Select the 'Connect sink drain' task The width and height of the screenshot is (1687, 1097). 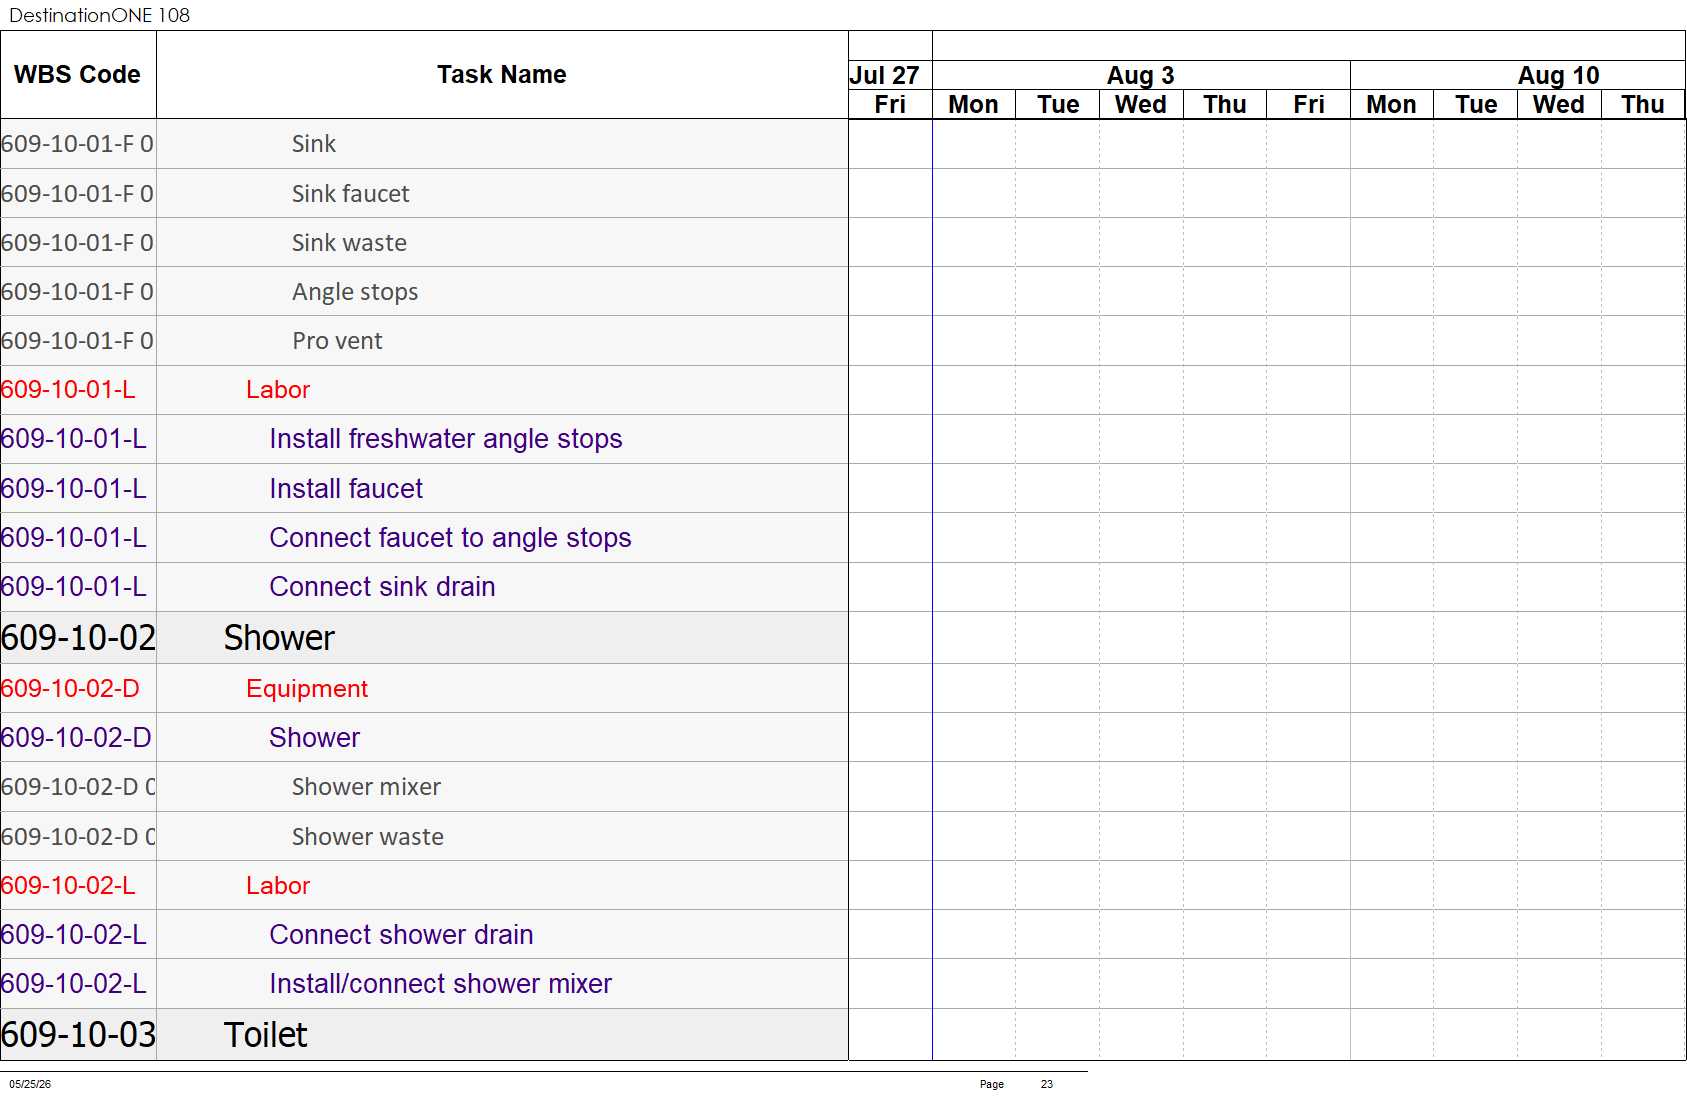(x=382, y=587)
